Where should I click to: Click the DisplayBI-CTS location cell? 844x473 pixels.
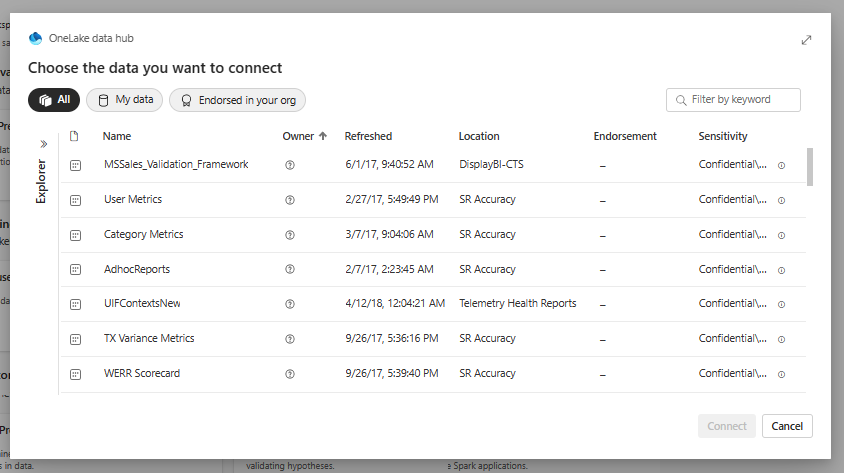coord(491,164)
